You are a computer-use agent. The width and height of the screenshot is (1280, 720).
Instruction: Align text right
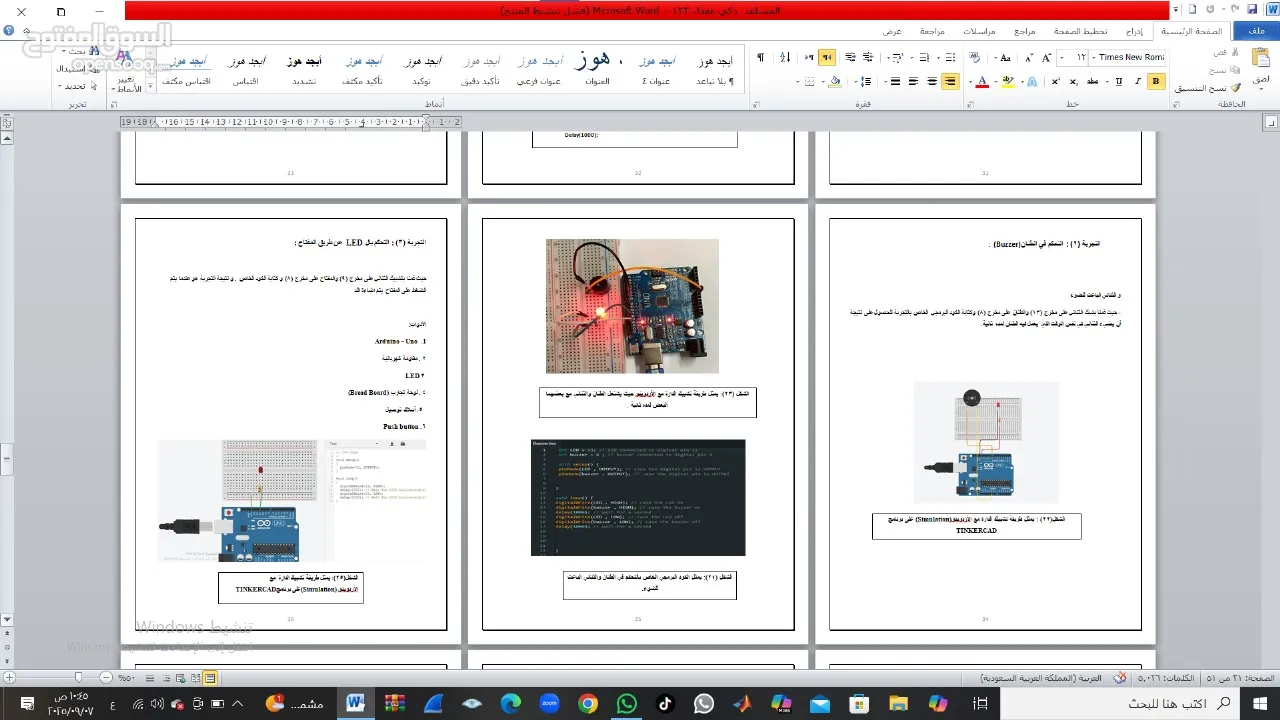click(950, 81)
